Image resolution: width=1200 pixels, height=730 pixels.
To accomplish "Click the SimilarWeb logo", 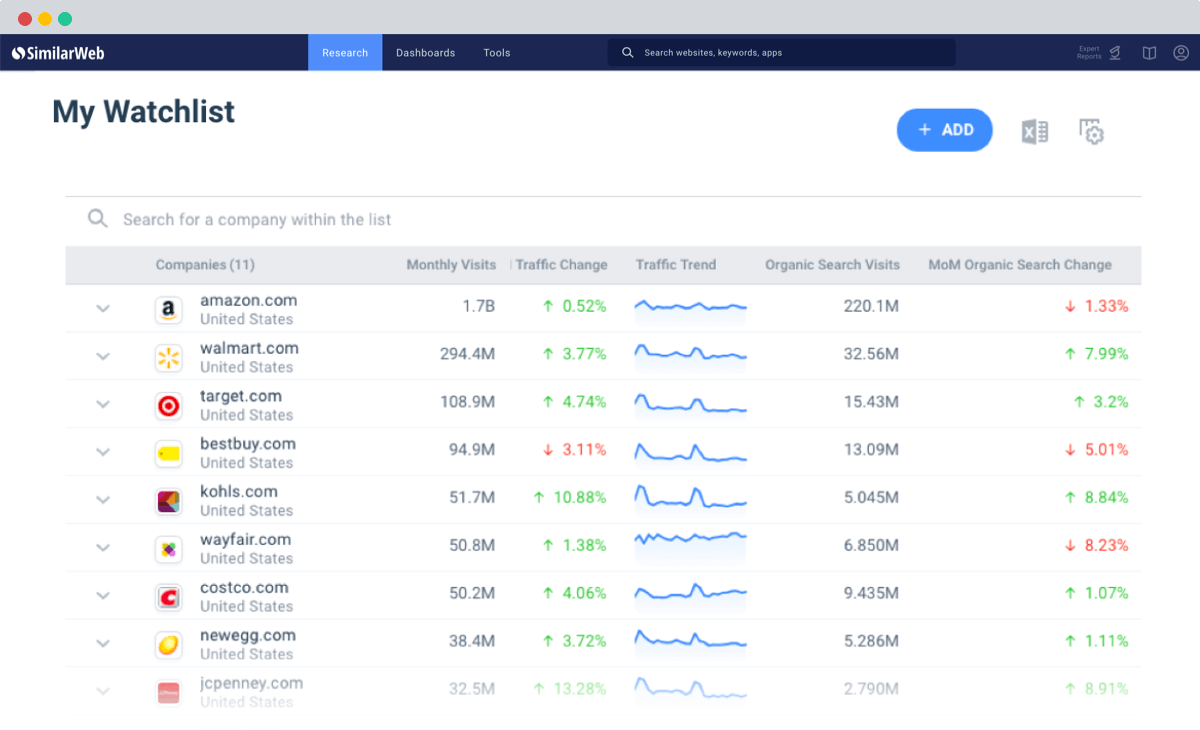I will (x=58, y=53).
